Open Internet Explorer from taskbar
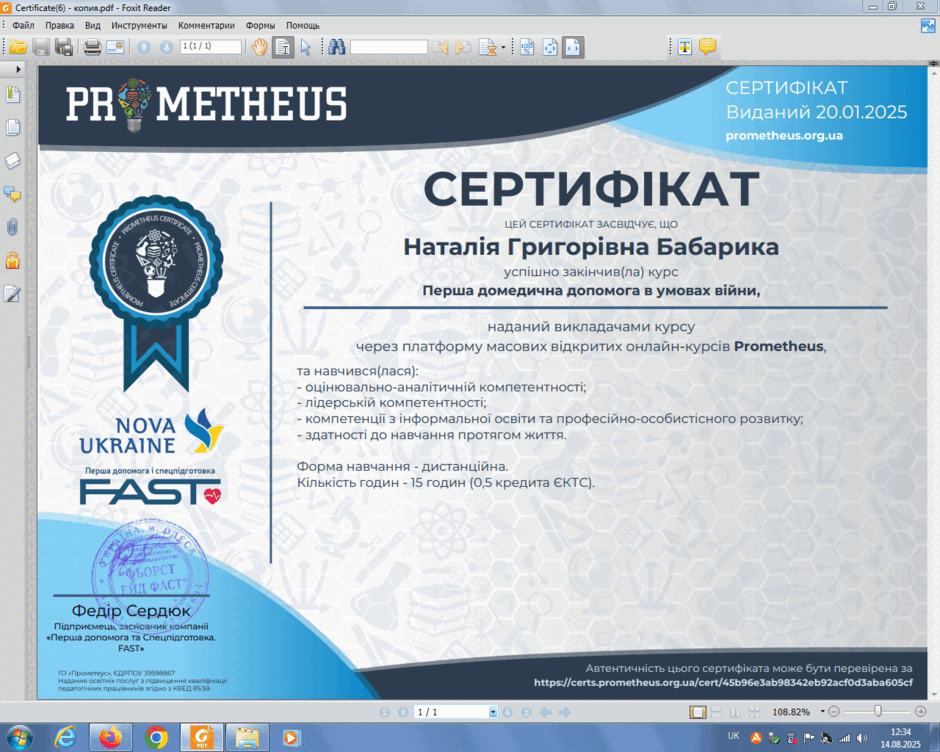This screenshot has height=752, width=940. click(x=65, y=737)
